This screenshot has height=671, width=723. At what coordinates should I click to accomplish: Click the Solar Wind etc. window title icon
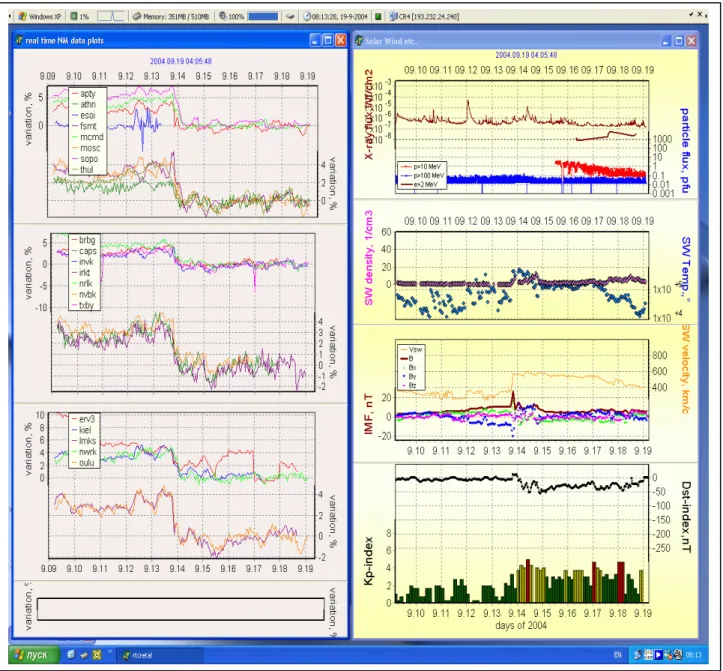click(359, 41)
